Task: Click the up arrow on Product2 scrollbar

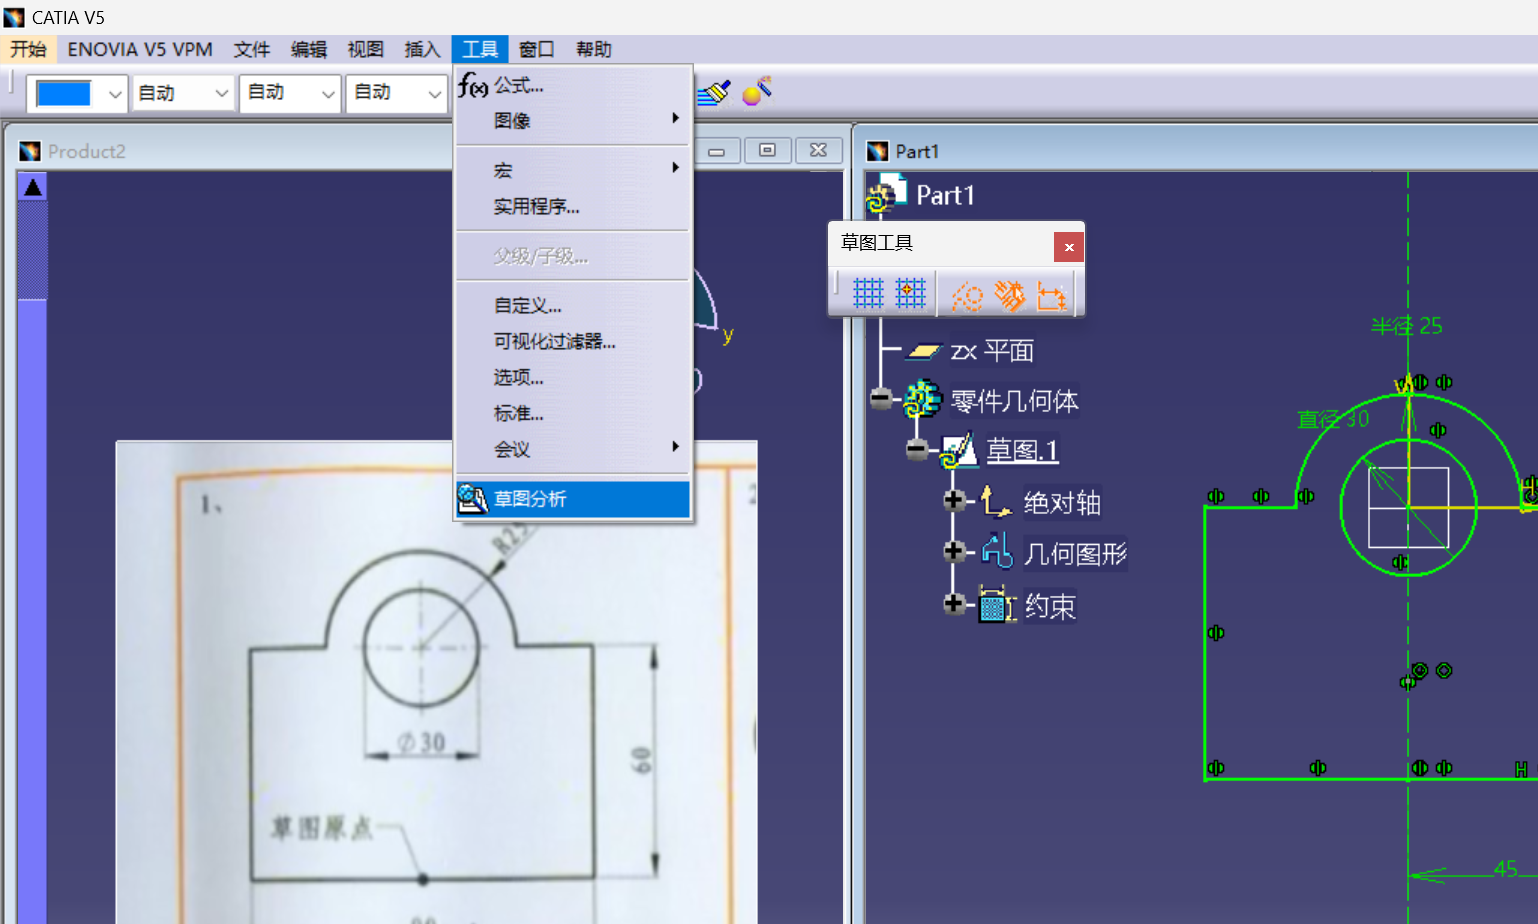Action: pos(33,187)
